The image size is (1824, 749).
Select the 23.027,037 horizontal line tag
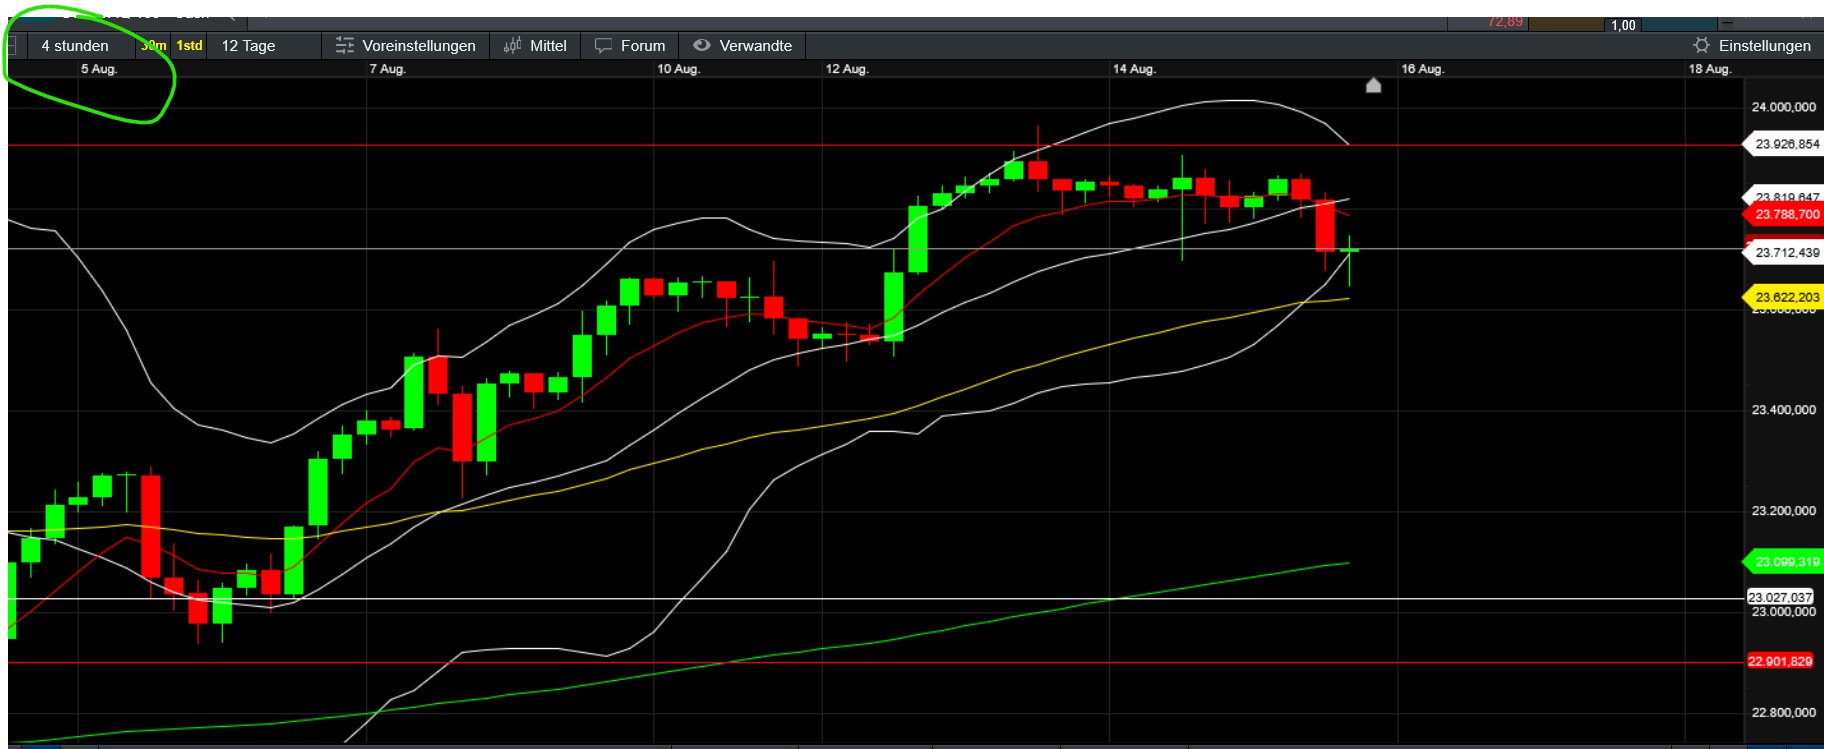pos(1780,597)
